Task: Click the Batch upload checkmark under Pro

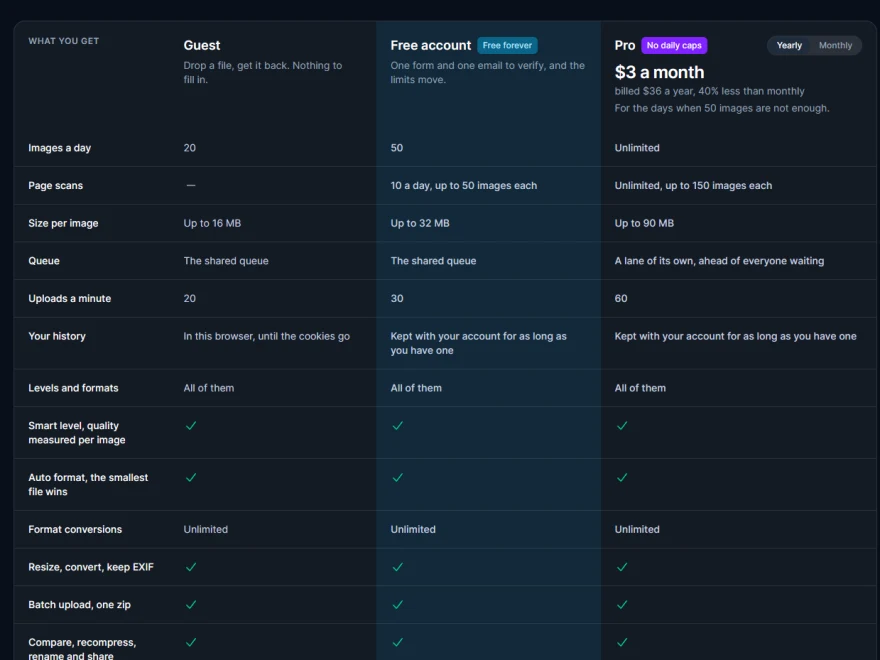Action: point(622,605)
